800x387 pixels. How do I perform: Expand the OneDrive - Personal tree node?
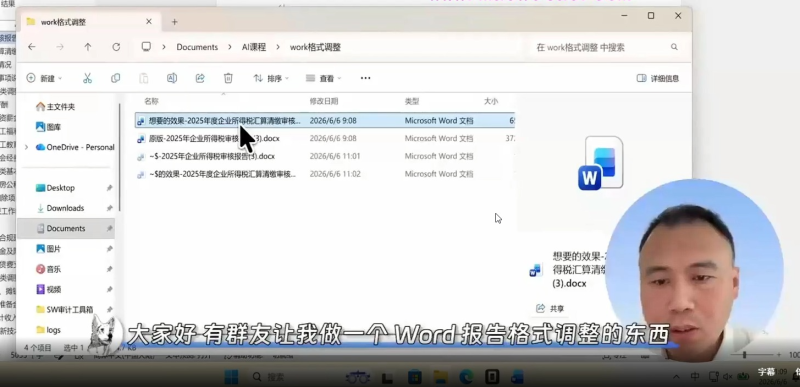(x=27, y=147)
